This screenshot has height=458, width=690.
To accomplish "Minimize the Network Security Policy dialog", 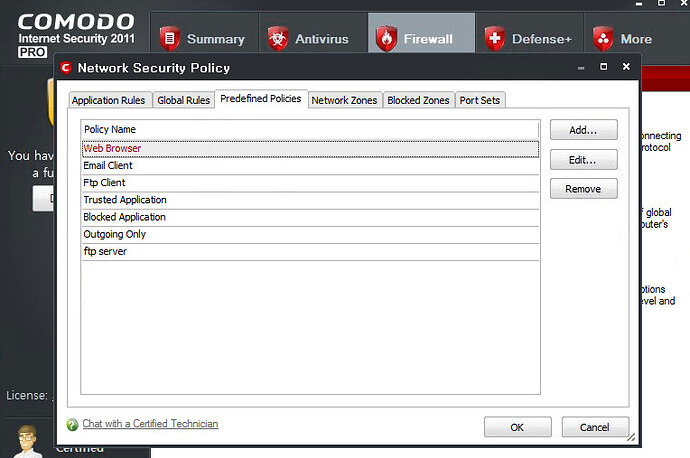I will [x=581, y=67].
